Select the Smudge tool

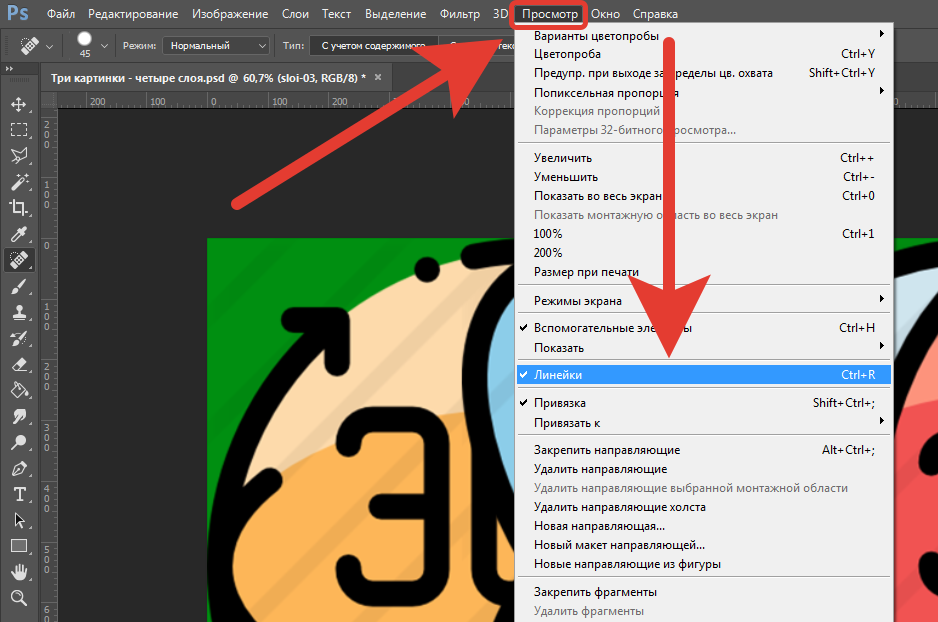tap(19, 416)
